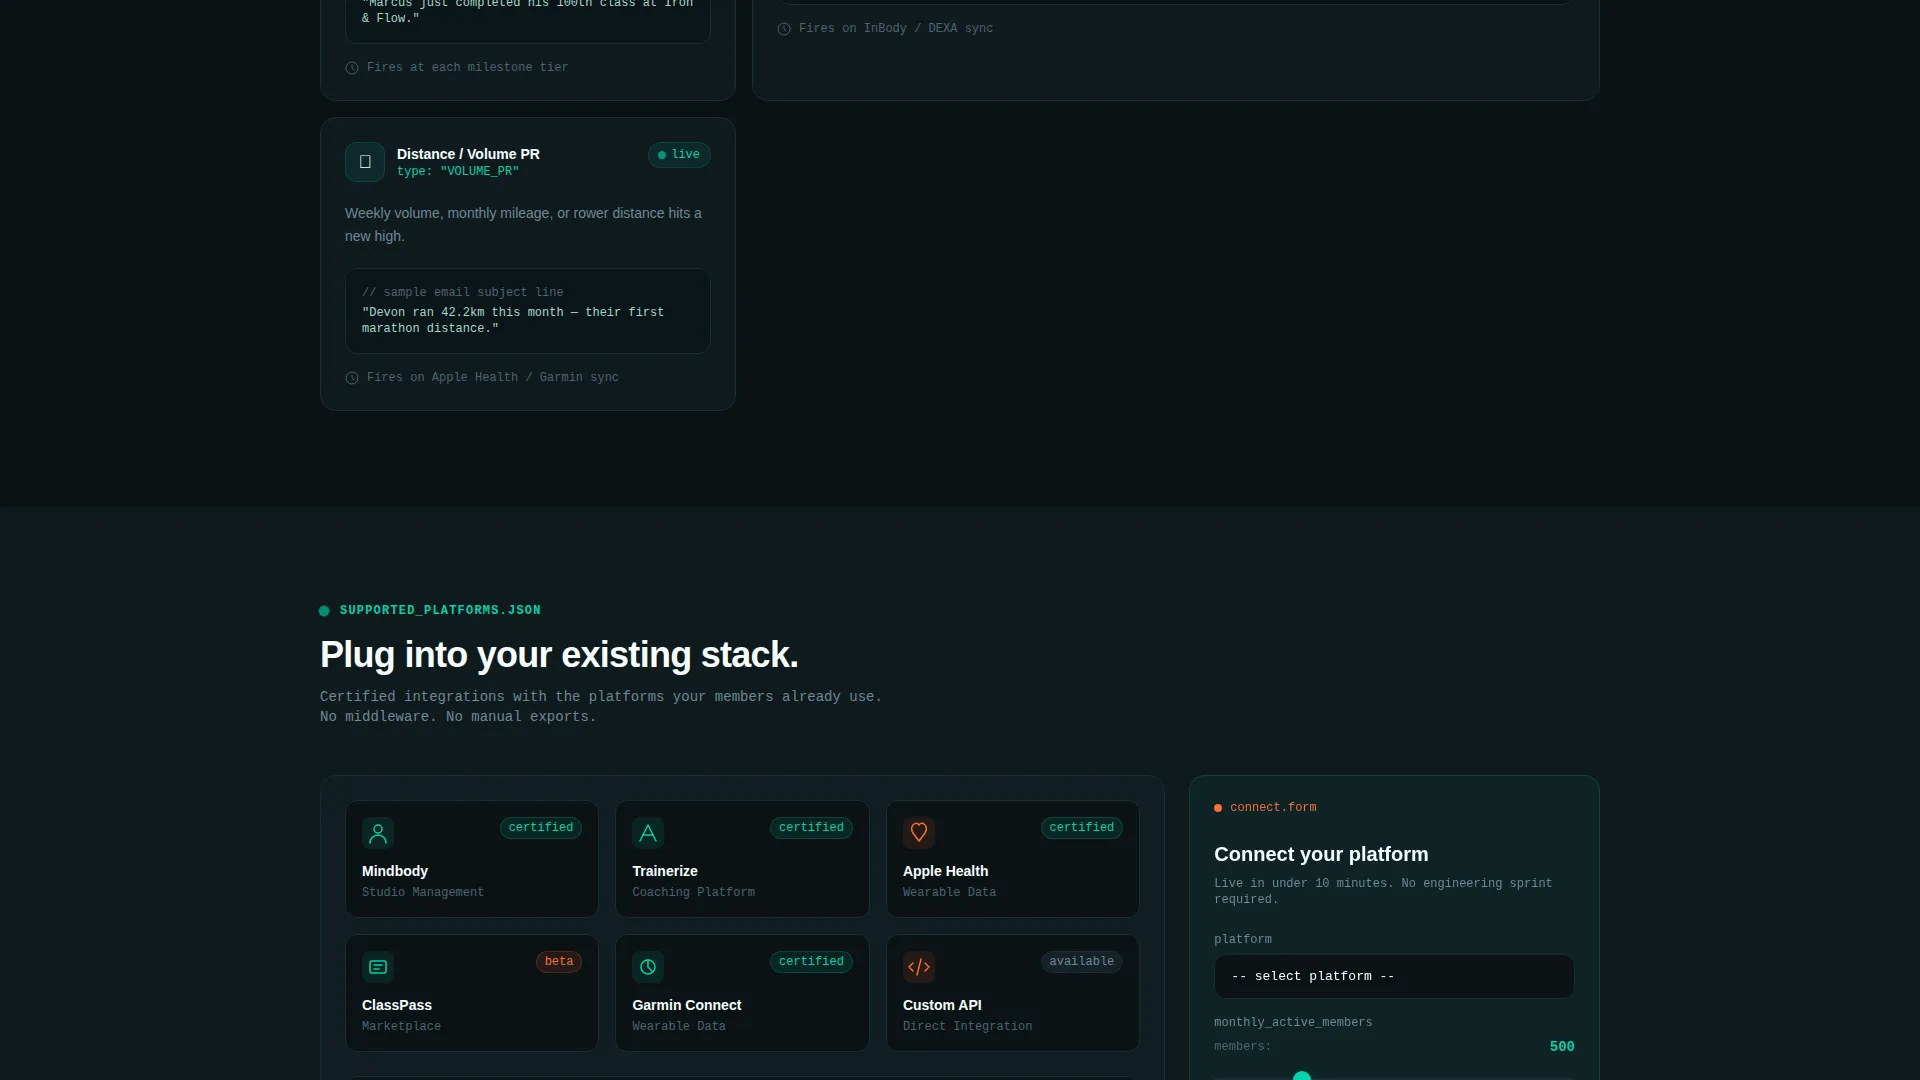Image resolution: width=1920 pixels, height=1080 pixels.
Task: Click the Trainerize letter-A icon
Action: 648,833
